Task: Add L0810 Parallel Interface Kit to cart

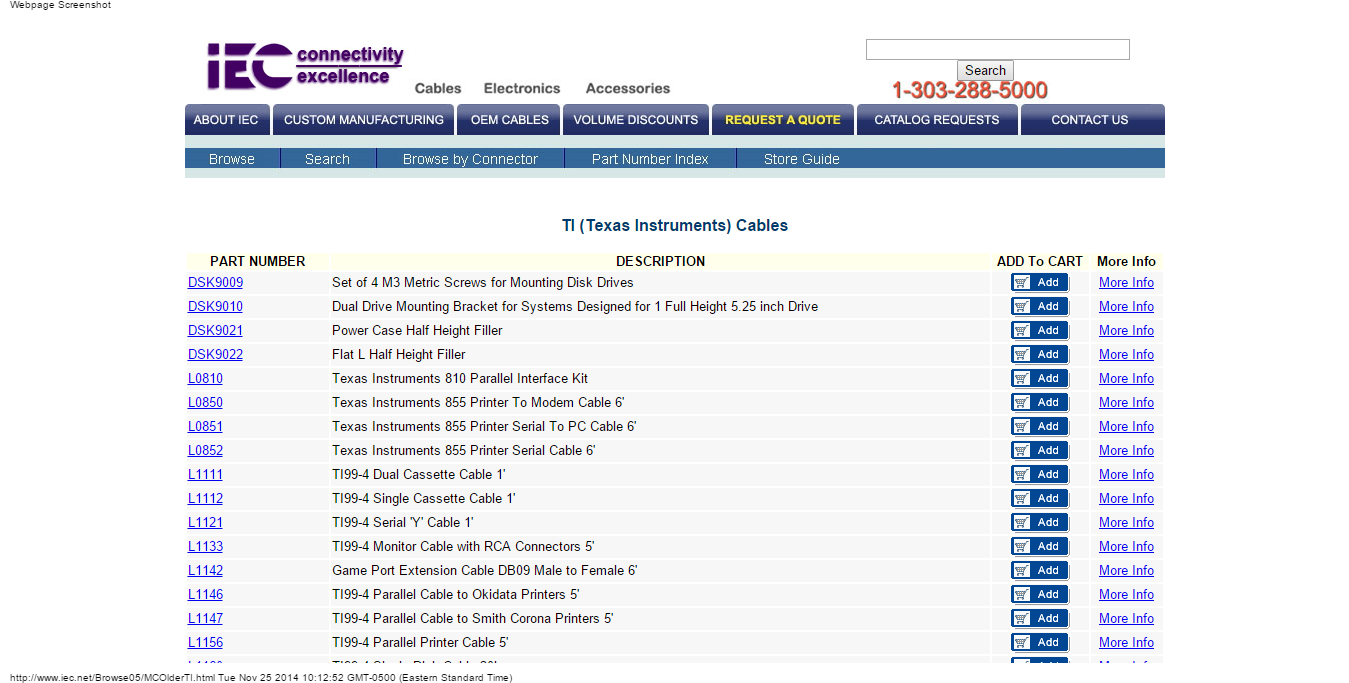Action: pos(1039,378)
